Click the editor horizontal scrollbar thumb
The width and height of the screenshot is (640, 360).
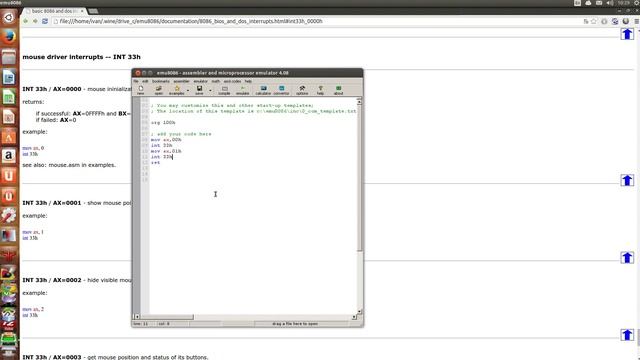pos(167,317)
